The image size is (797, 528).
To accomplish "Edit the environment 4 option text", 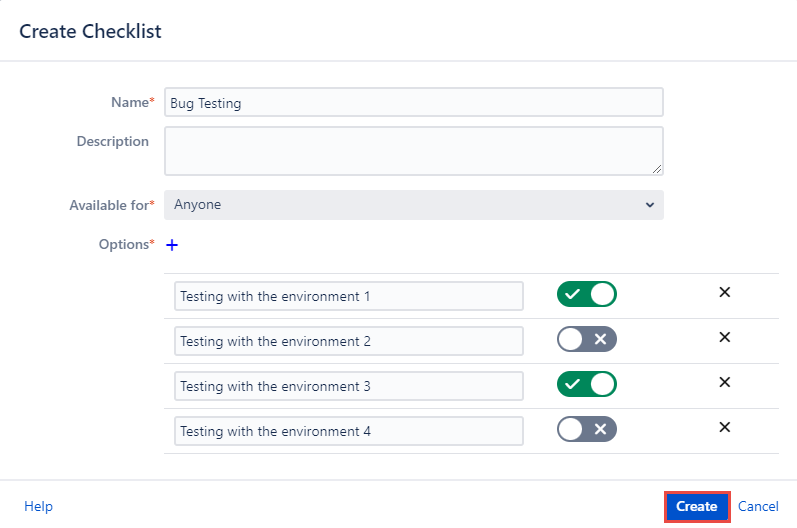I will [x=348, y=431].
